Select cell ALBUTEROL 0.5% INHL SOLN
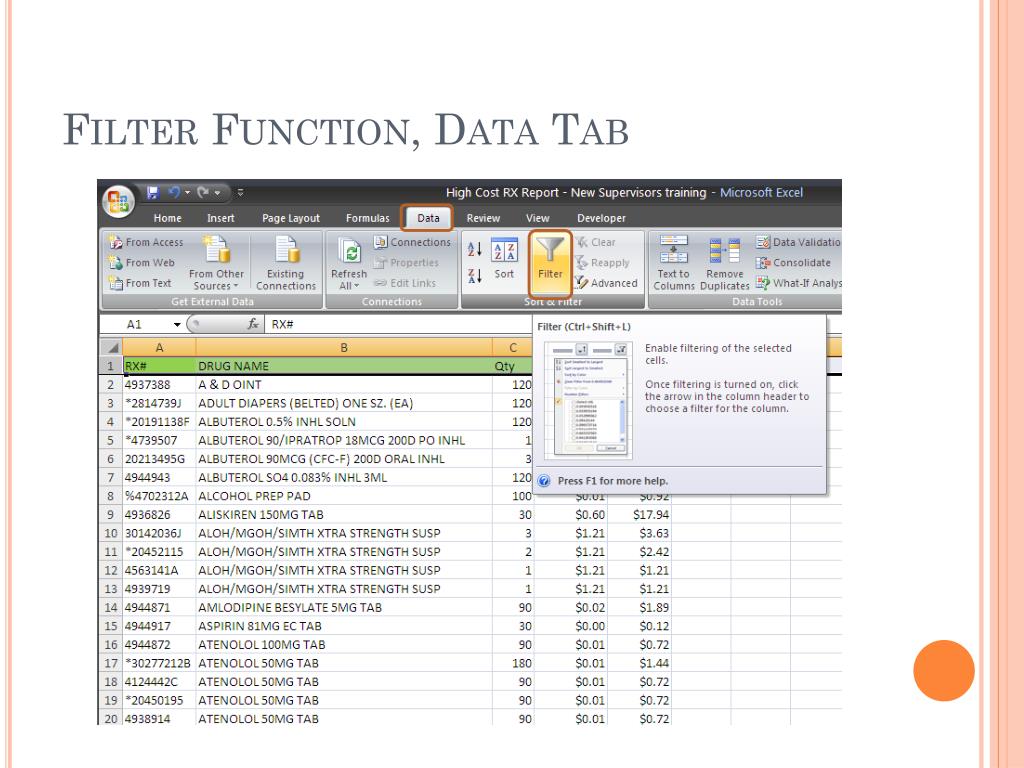This screenshot has width=1024, height=768. [344, 422]
